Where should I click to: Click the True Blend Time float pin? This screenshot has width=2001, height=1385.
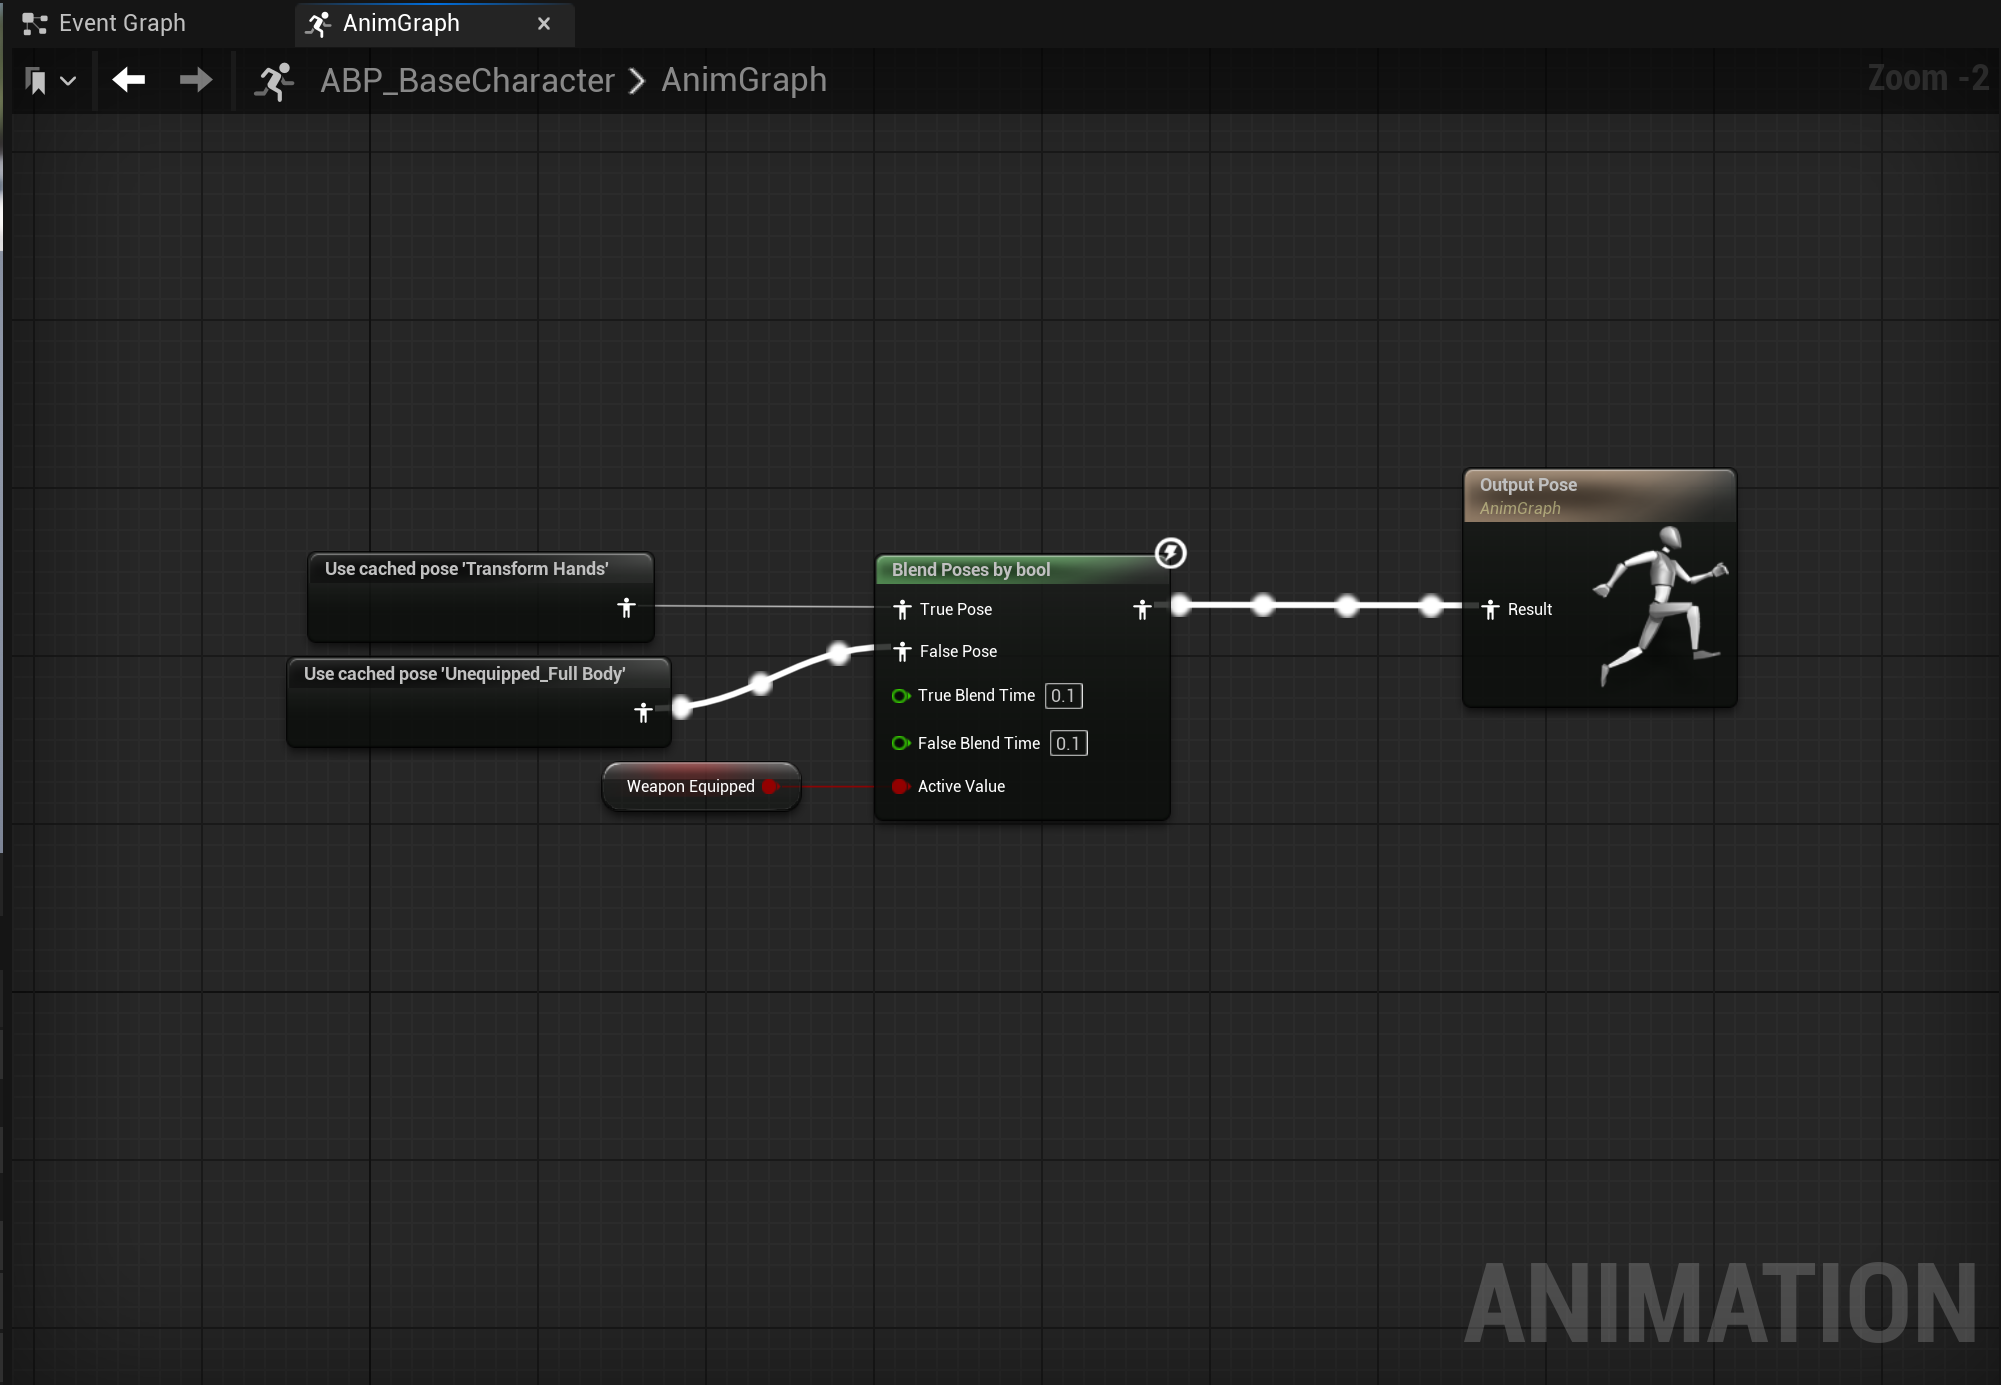coord(900,695)
